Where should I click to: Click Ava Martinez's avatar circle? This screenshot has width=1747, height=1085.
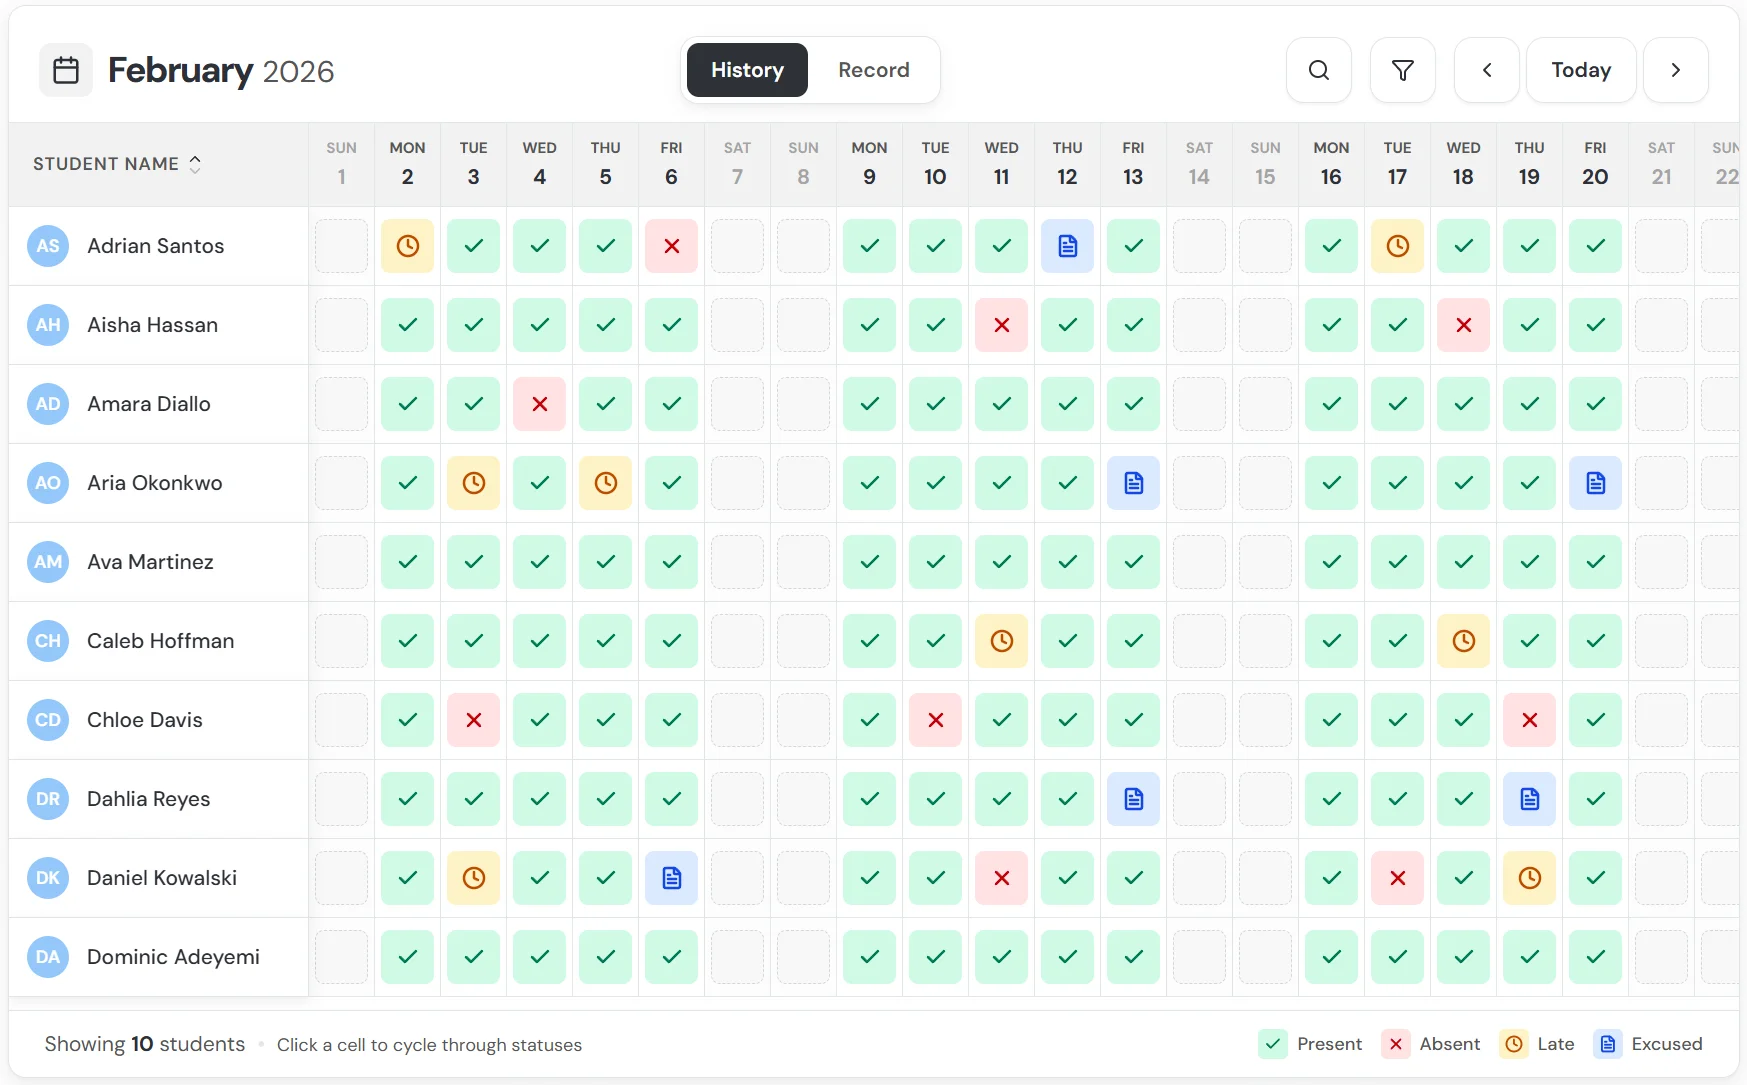click(x=47, y=562)
